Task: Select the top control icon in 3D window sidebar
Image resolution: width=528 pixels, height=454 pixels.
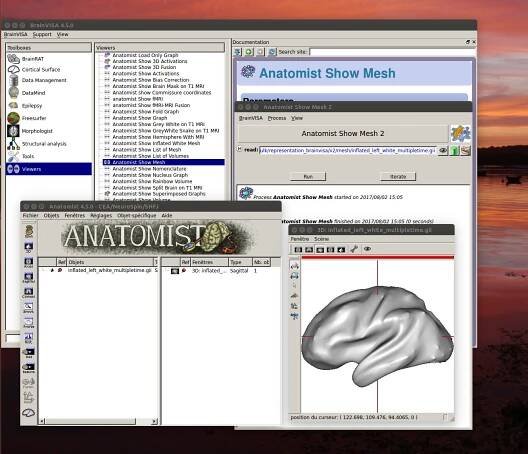Action: pyautogui.click(x=295, y=265)
